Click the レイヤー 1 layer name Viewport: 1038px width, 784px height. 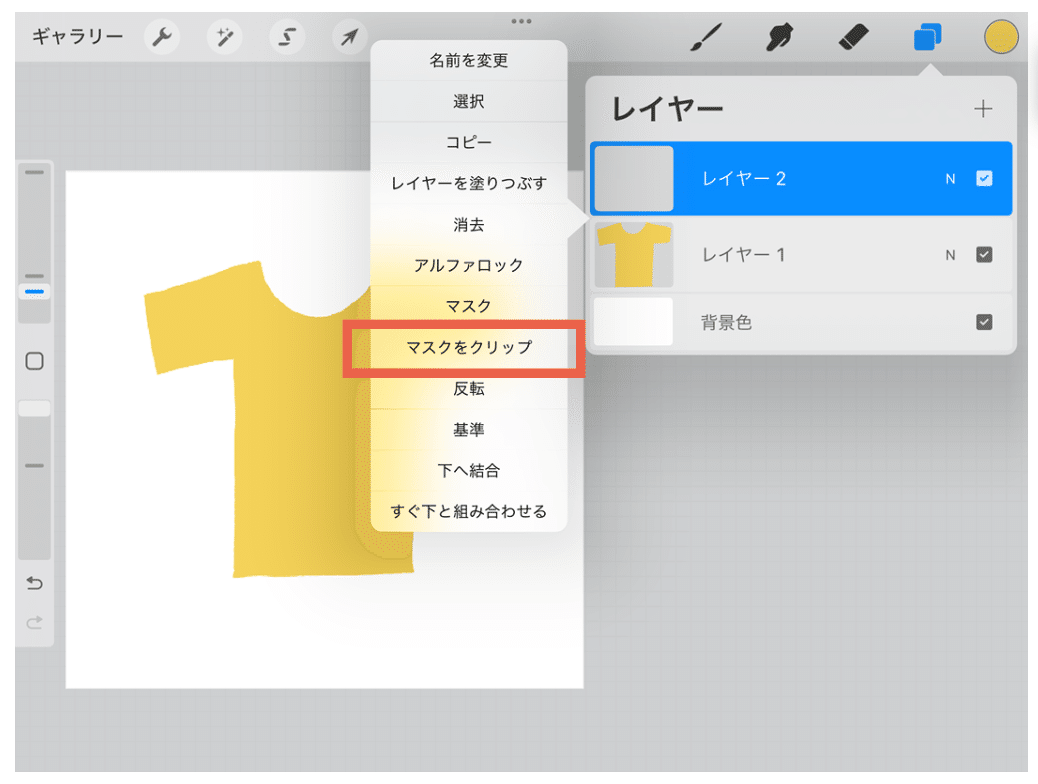pos(743,255)
